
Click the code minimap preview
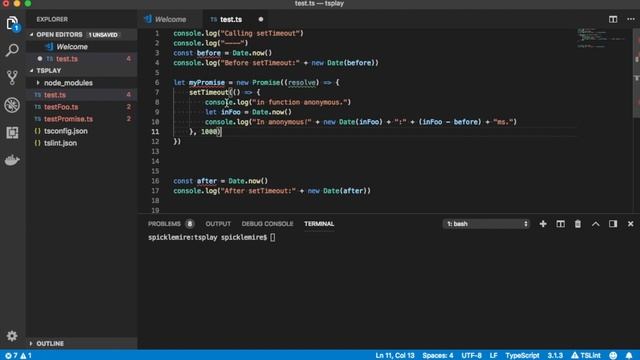pos(601,38)
